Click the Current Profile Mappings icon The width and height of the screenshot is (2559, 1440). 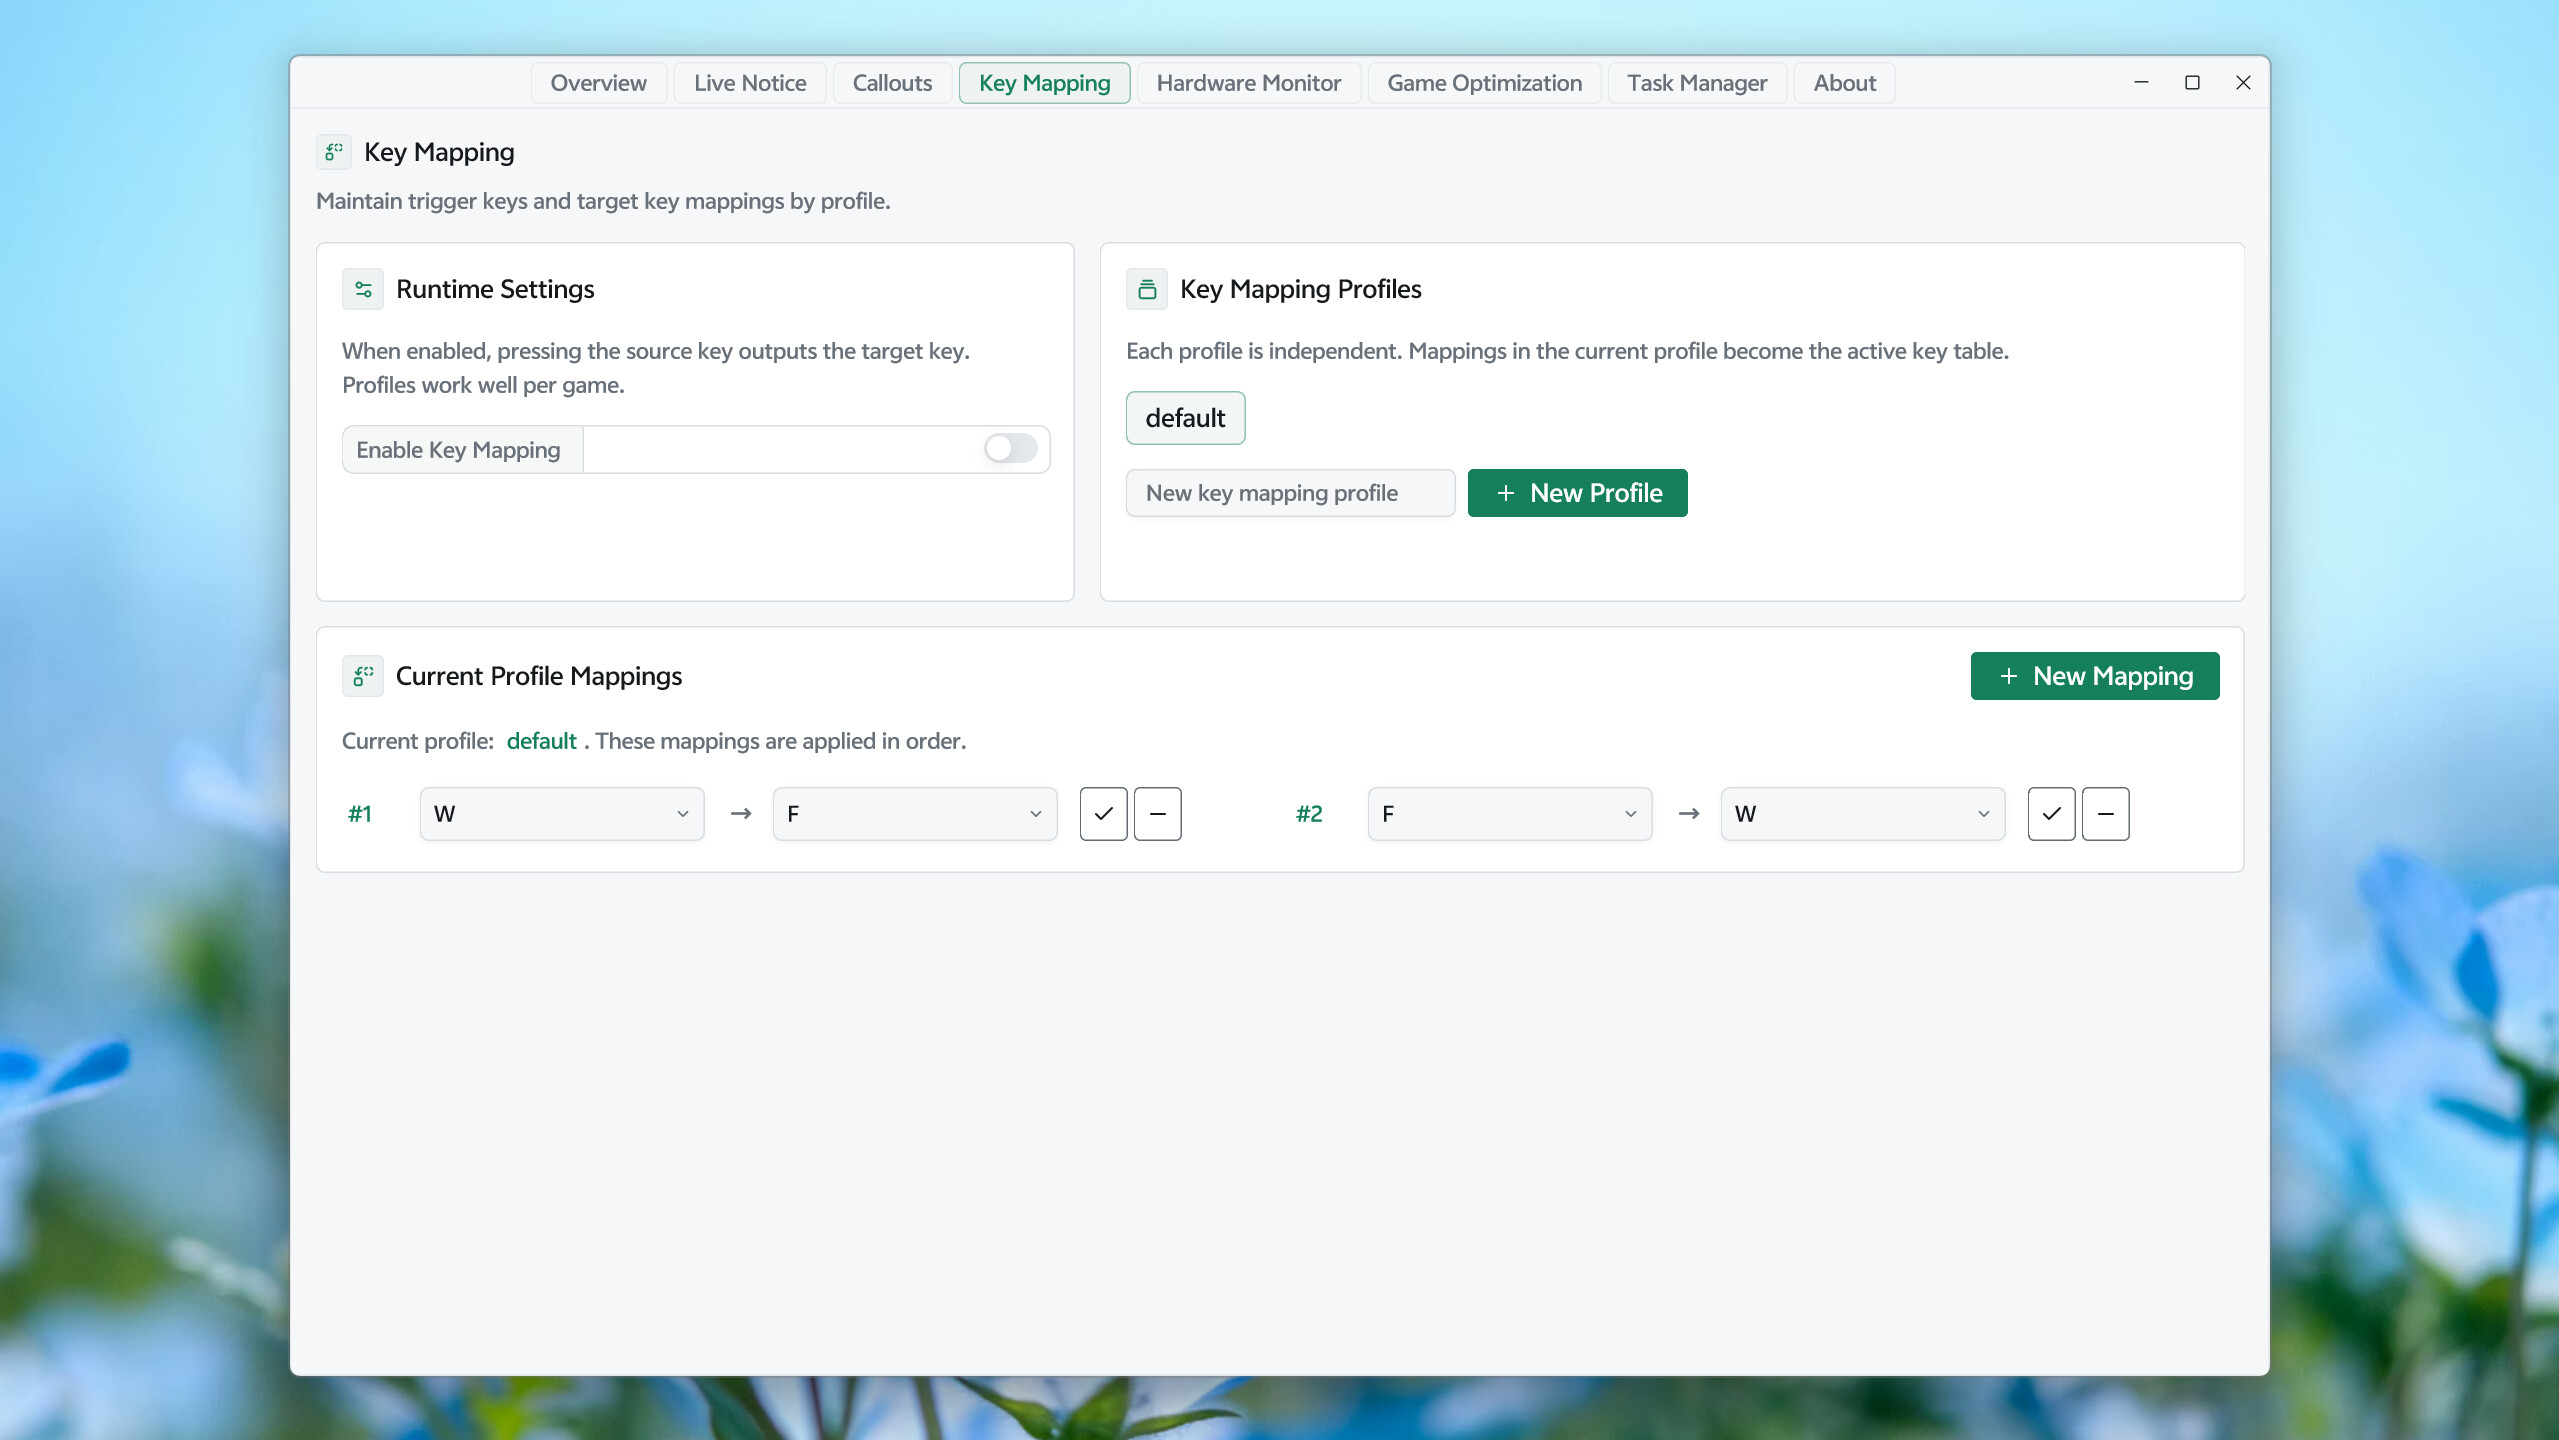click(x=363, y=676)
